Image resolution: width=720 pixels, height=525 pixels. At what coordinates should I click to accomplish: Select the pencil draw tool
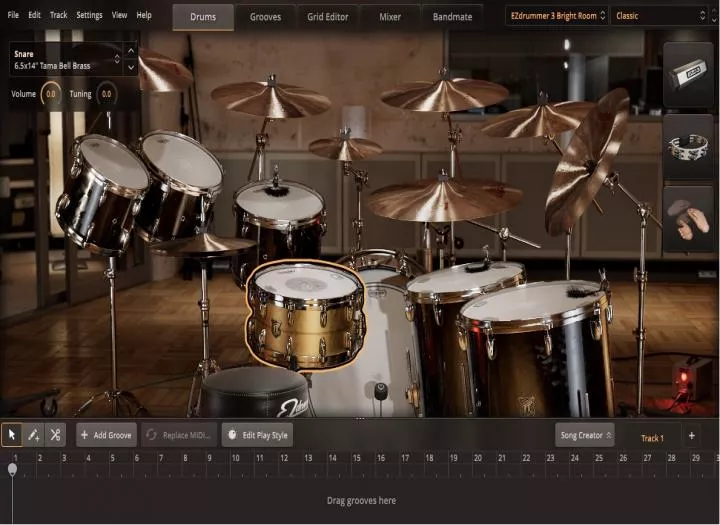[34, 435]
